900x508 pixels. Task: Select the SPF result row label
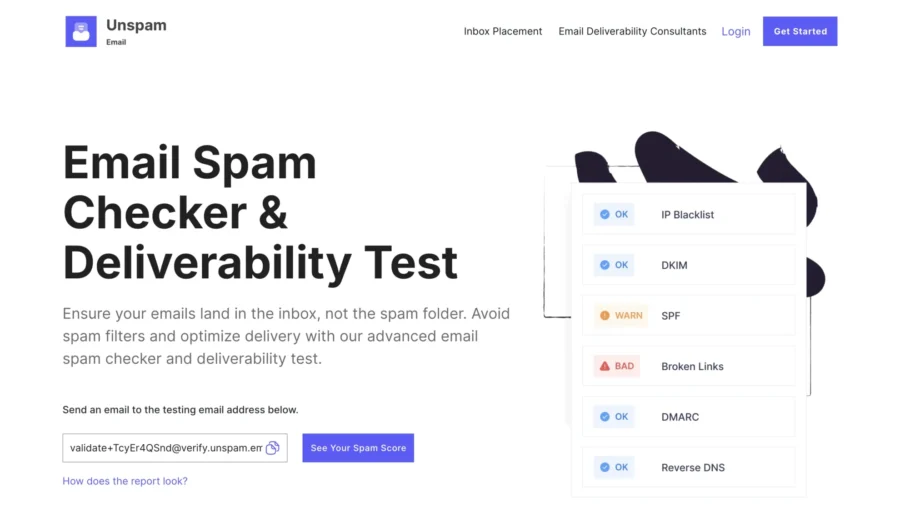coord(670,316)
